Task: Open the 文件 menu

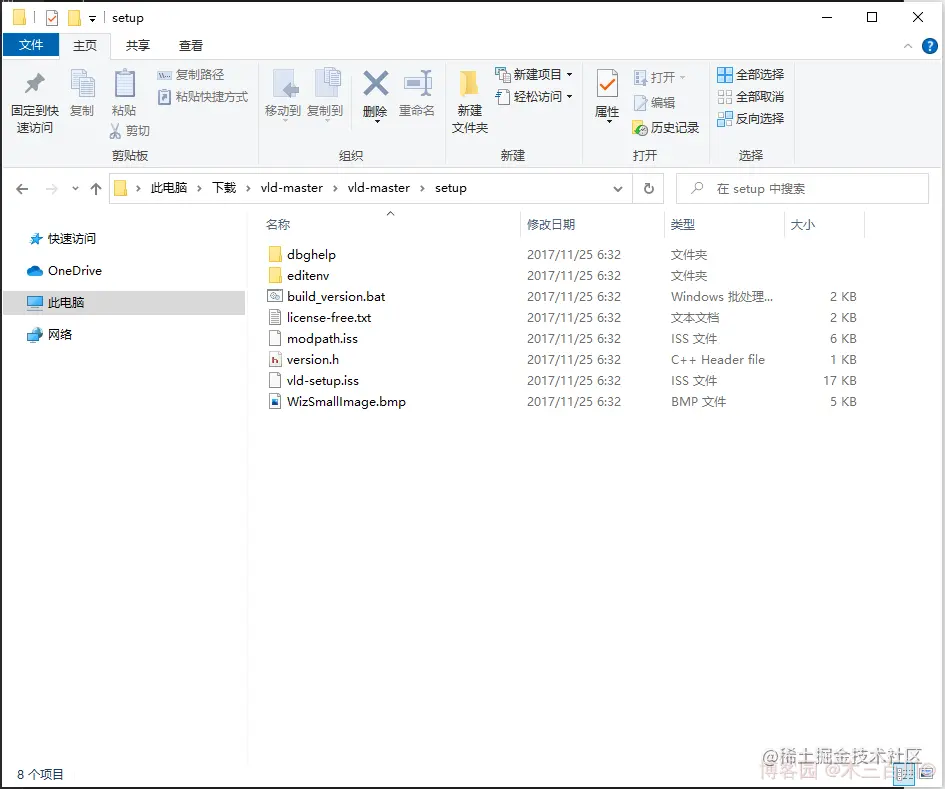Action: pyautogui.click(x=30, y=45)
